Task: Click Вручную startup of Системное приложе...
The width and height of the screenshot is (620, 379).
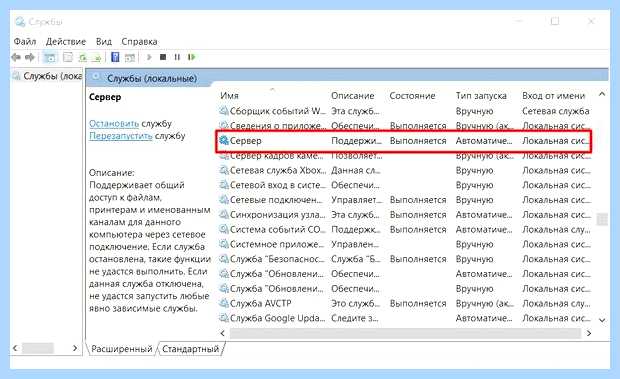Action: click(474, 245)
